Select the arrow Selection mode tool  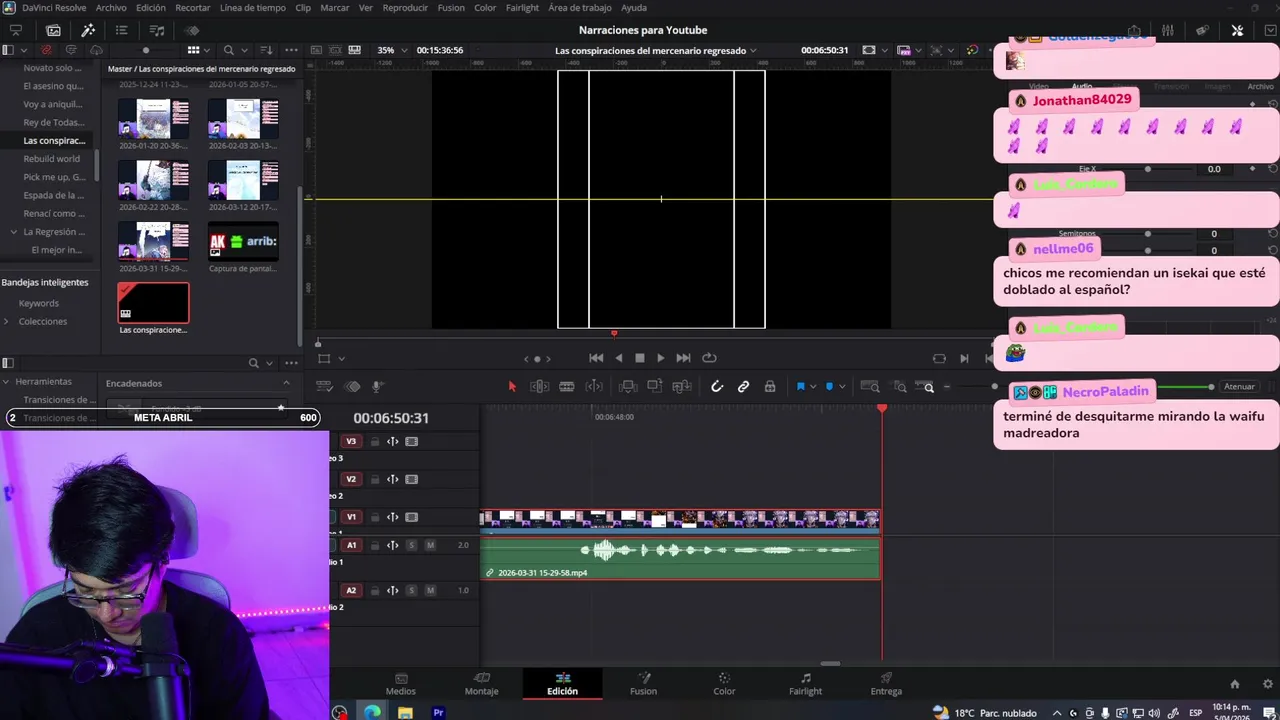tap(512, 386)
